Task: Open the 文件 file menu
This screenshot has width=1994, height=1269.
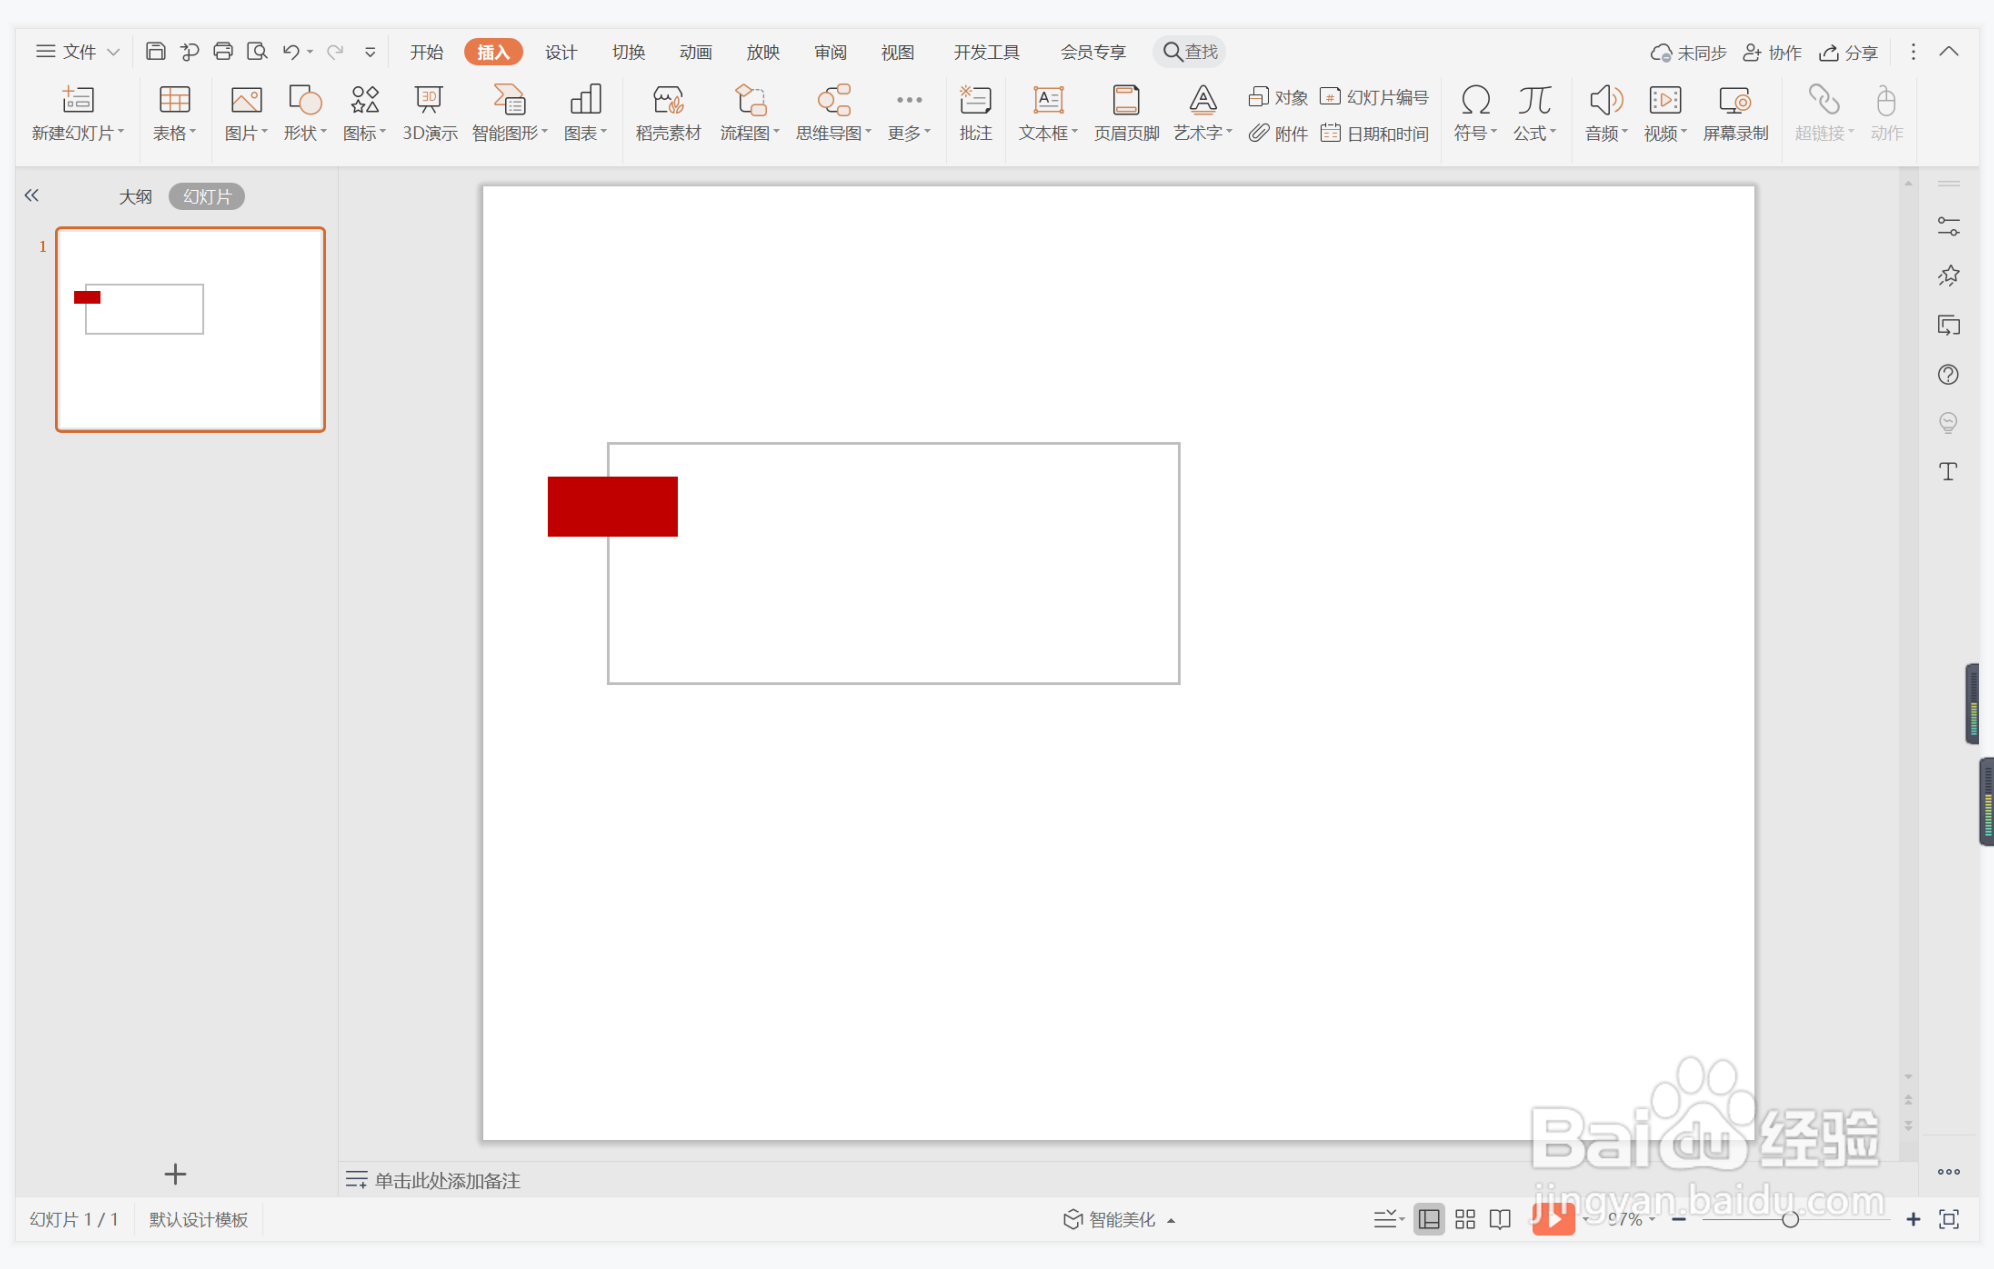Action: (78, 51)
